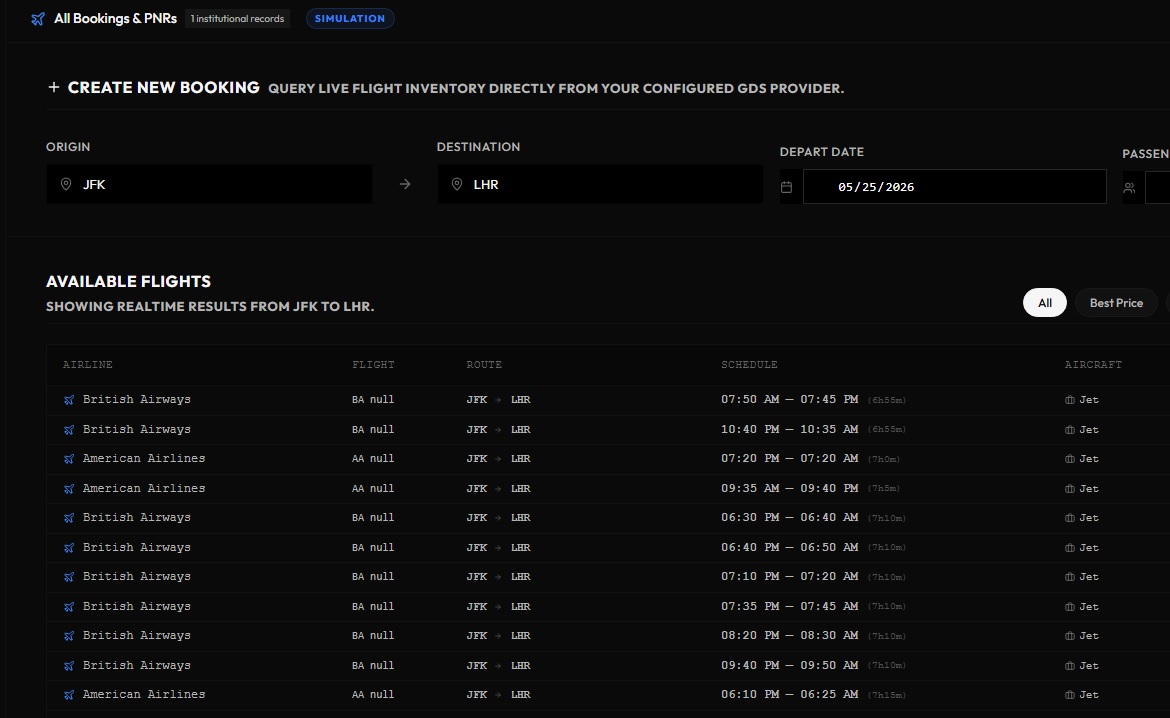Click the SCHEDULE column header
Screen dimensions: 1170x718
pos(749,365)
